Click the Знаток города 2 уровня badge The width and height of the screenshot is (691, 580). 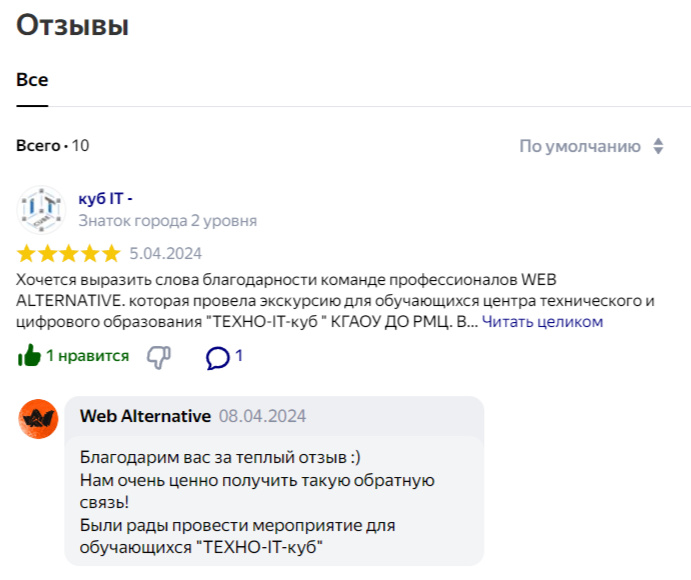(168, 221)
